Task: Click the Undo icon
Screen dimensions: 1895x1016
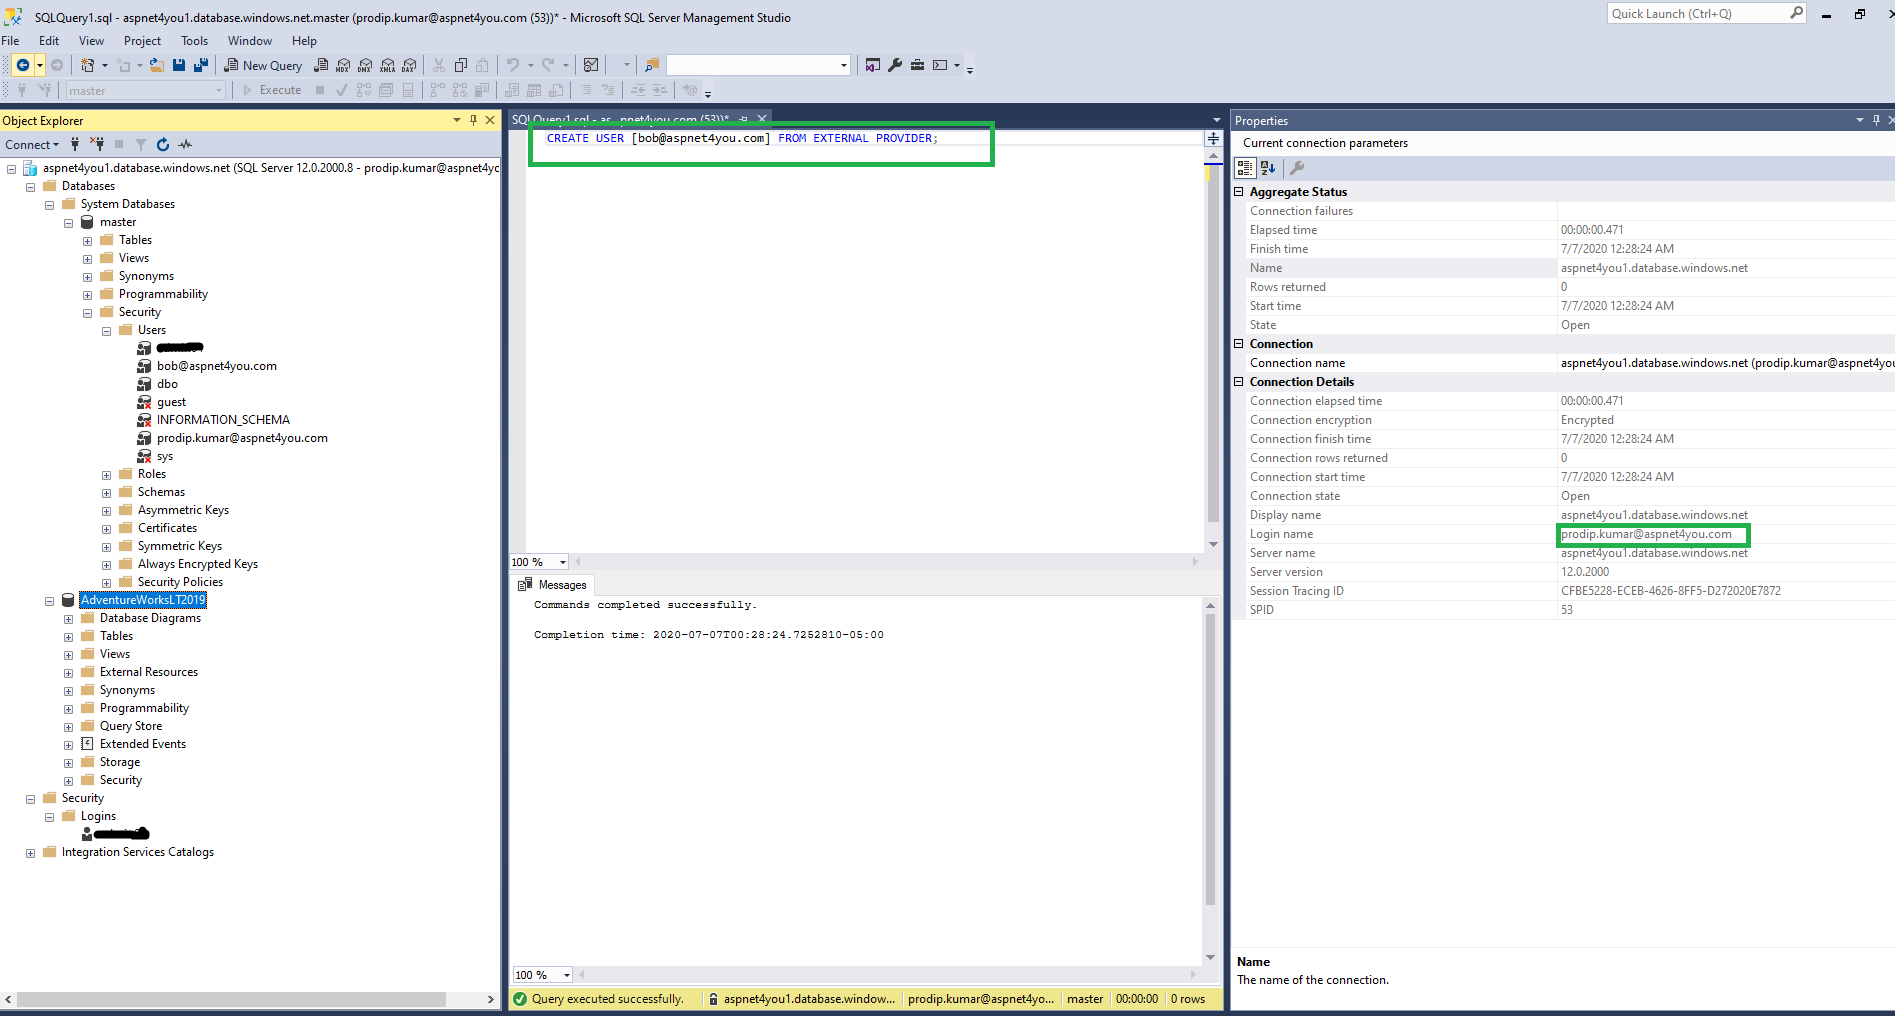Action: 513,65
